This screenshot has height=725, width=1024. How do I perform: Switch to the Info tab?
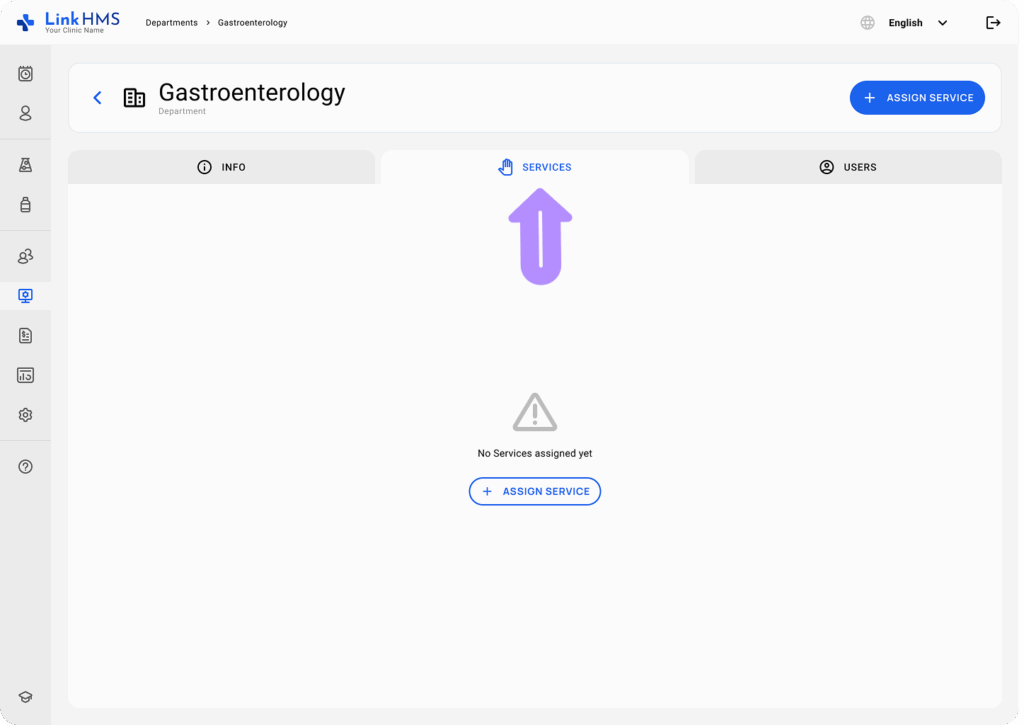(x=222, y=167)
